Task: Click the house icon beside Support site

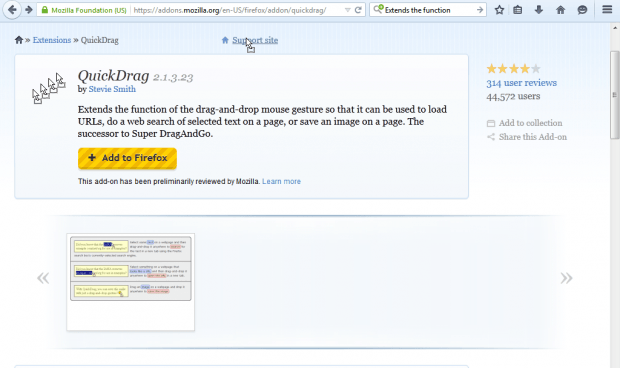Action: [x=225, y=40]
